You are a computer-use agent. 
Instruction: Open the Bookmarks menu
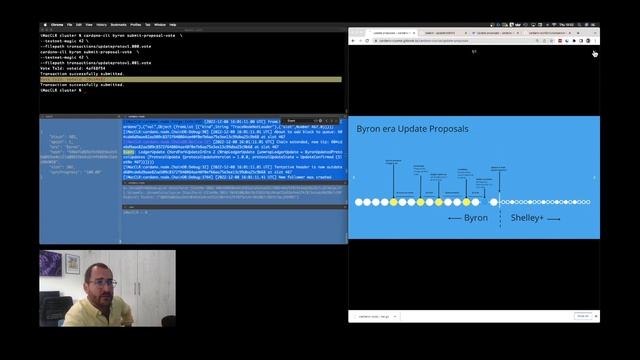118,25
